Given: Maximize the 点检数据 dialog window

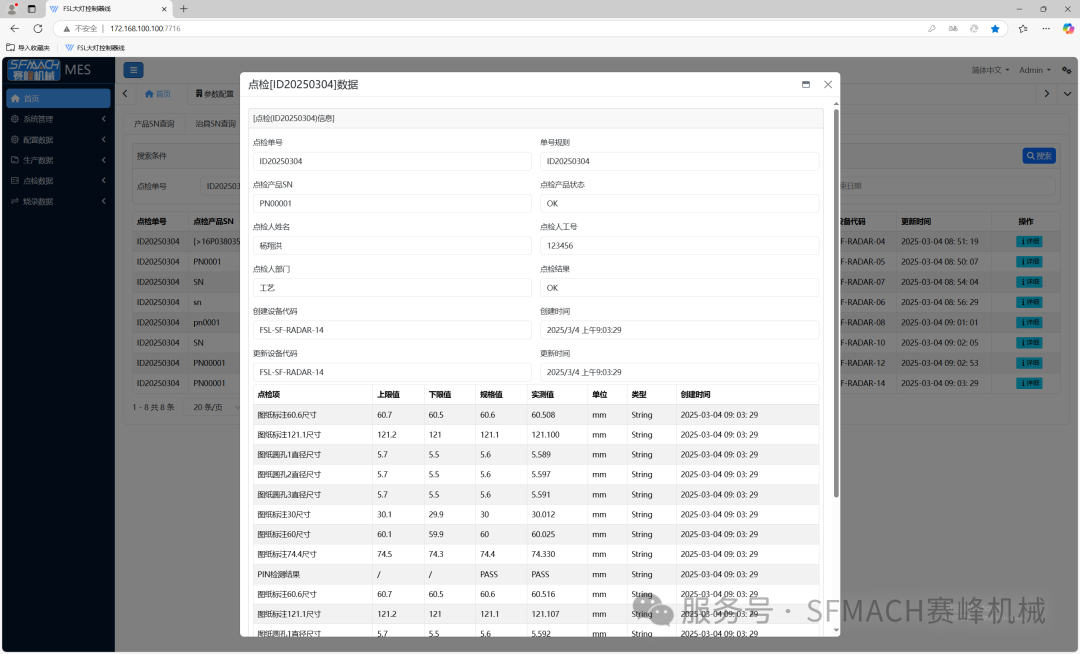Looking at the screenshot, I should pos(806,85).
